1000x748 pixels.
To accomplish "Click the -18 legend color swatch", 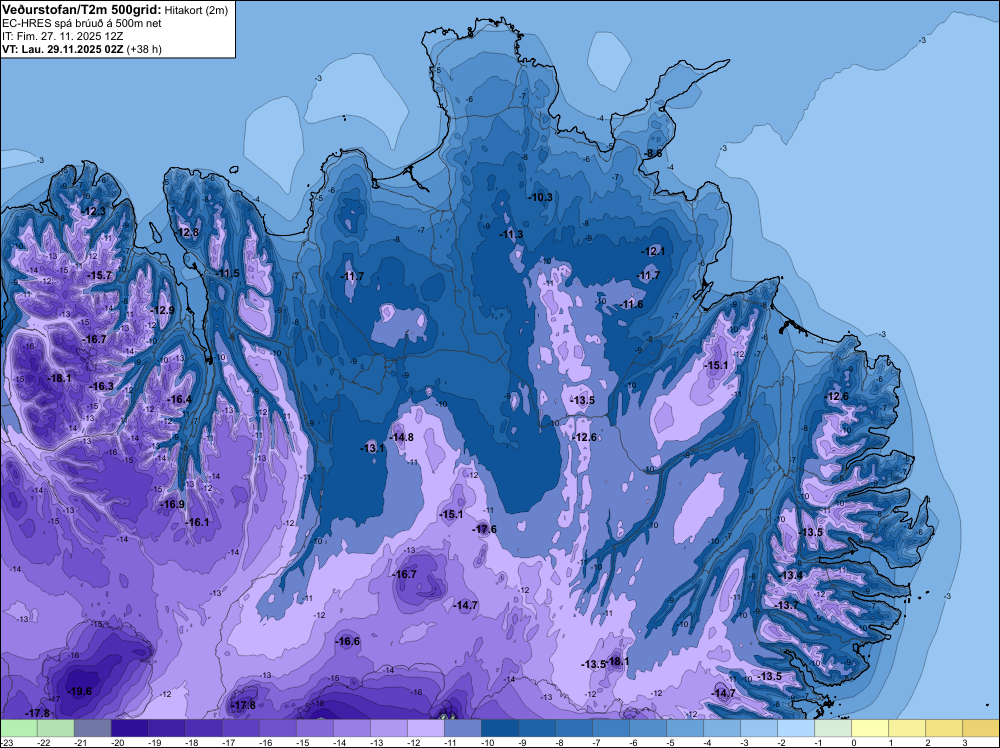I will (x=203, y=728).
